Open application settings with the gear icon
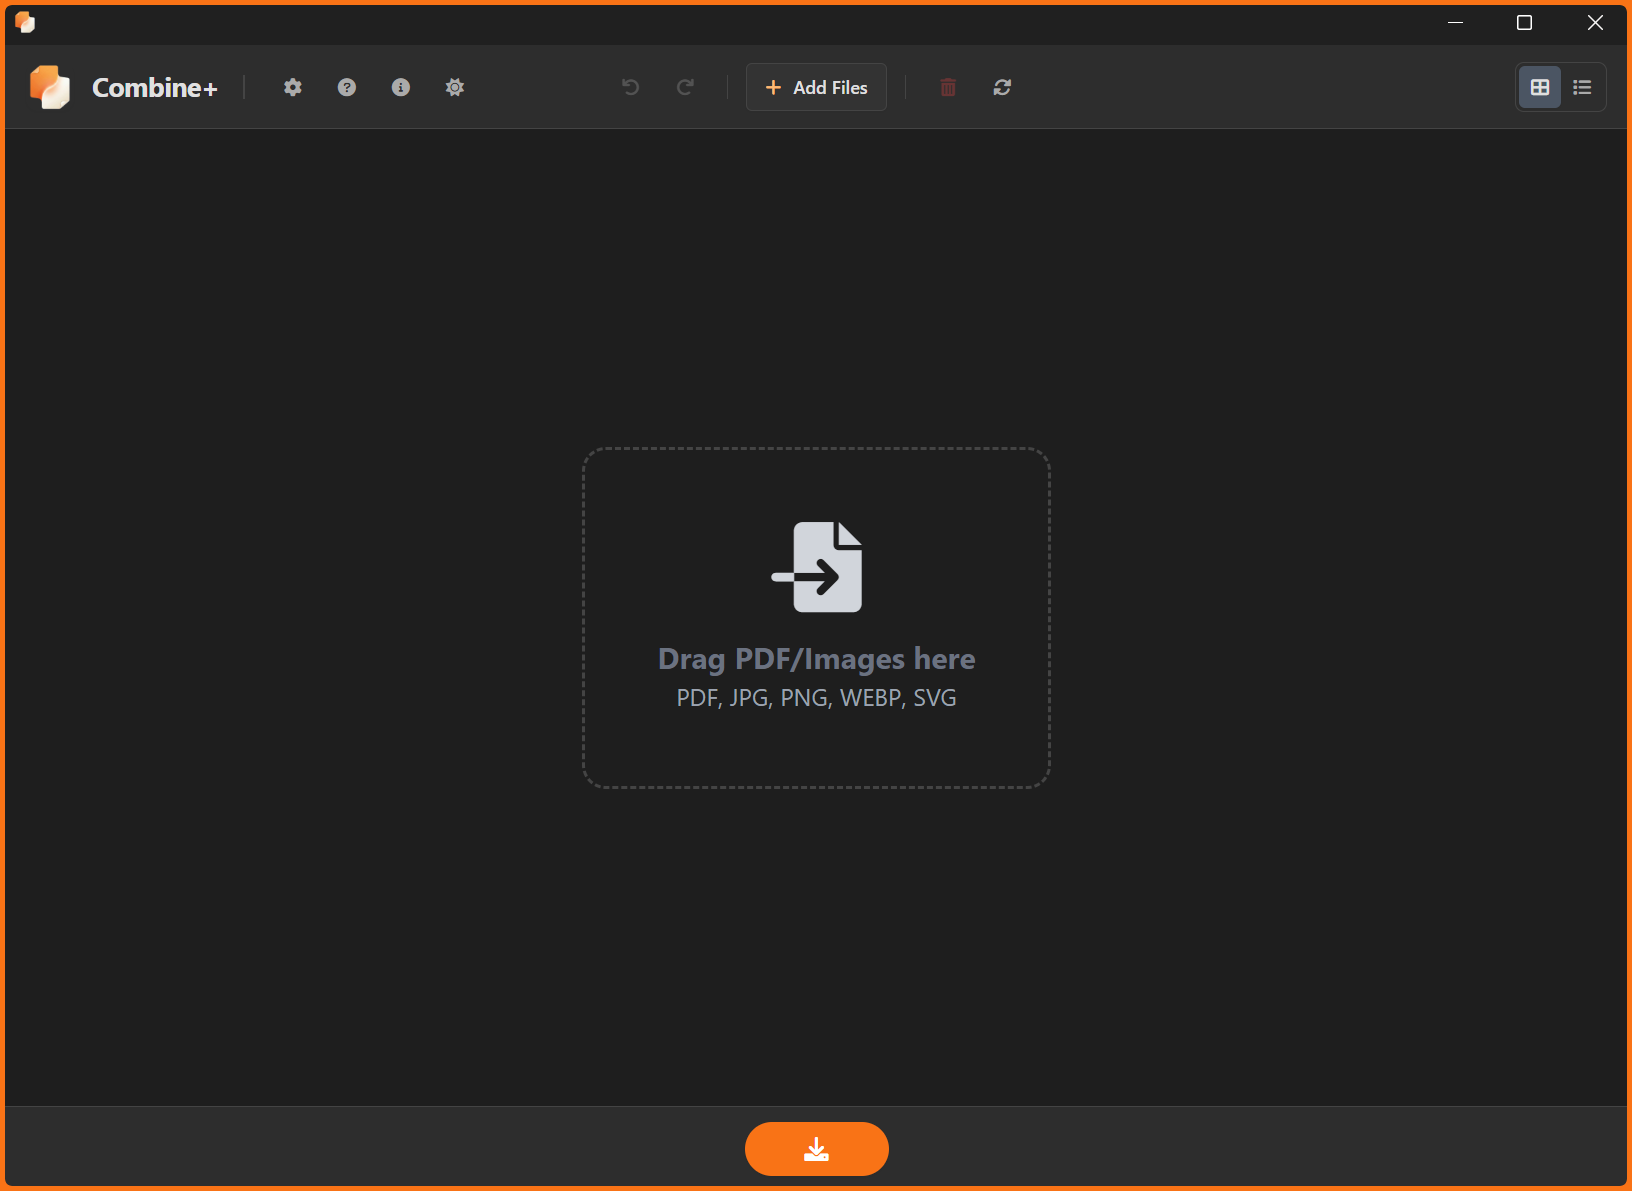 (292, 87)
